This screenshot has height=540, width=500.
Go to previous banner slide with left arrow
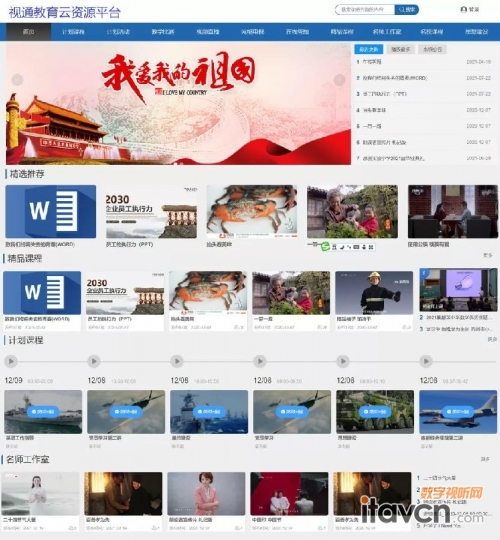coord(17,80)
